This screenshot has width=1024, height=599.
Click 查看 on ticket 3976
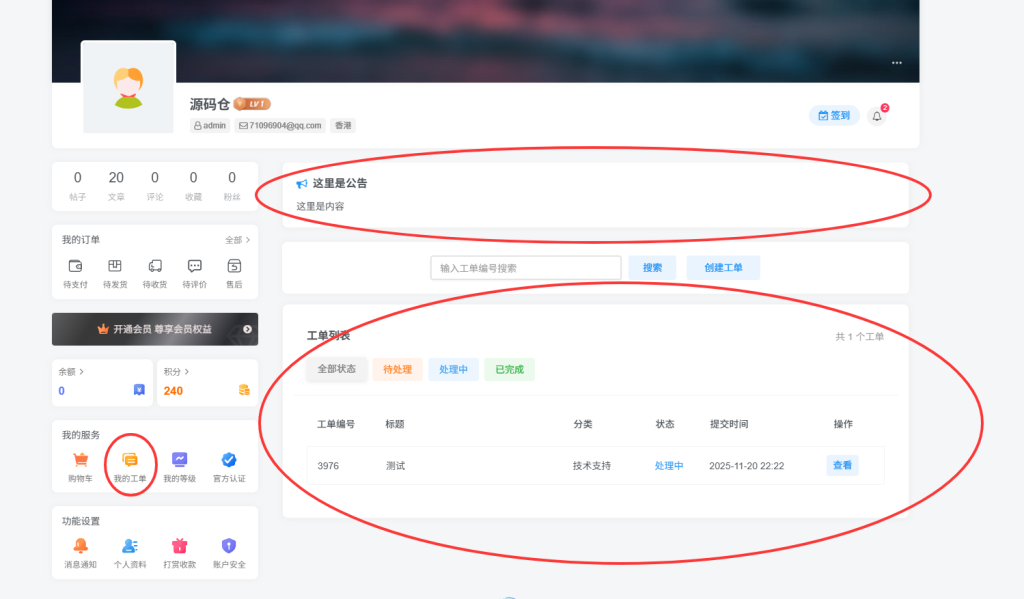coord(841,465)
